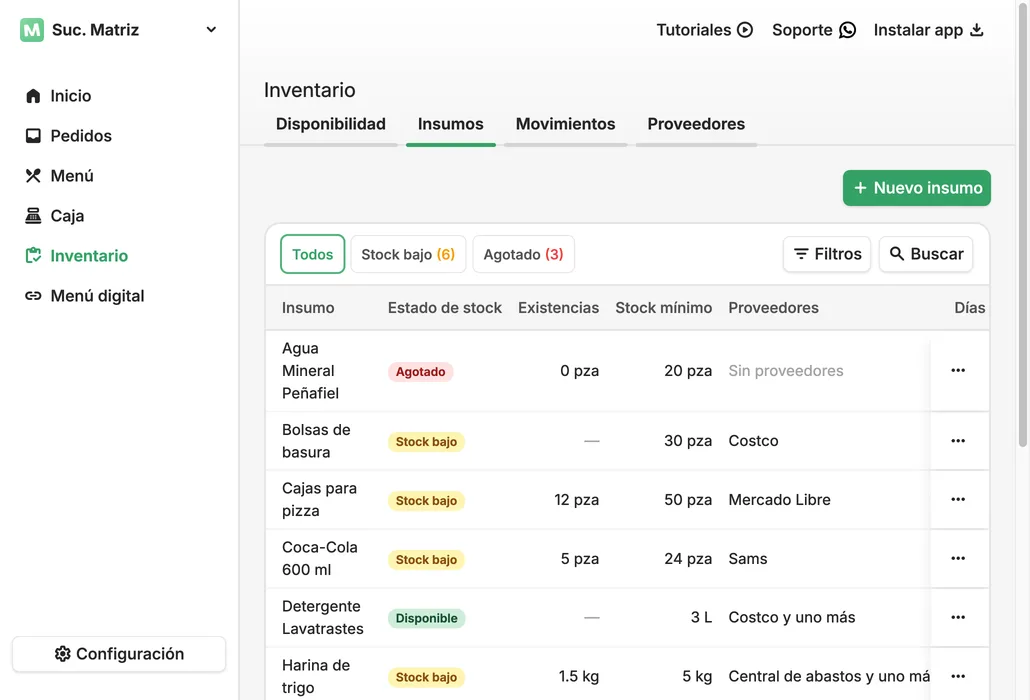The image size is (1030, 700).
Task: Open options menu for Agua Mineral Peñafiel
Action: tap(958, 370)
